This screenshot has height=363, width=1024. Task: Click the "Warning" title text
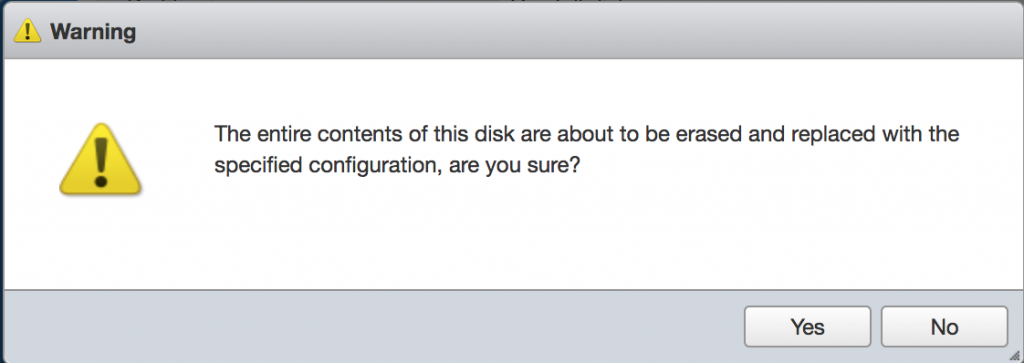(x=93, y=31)
